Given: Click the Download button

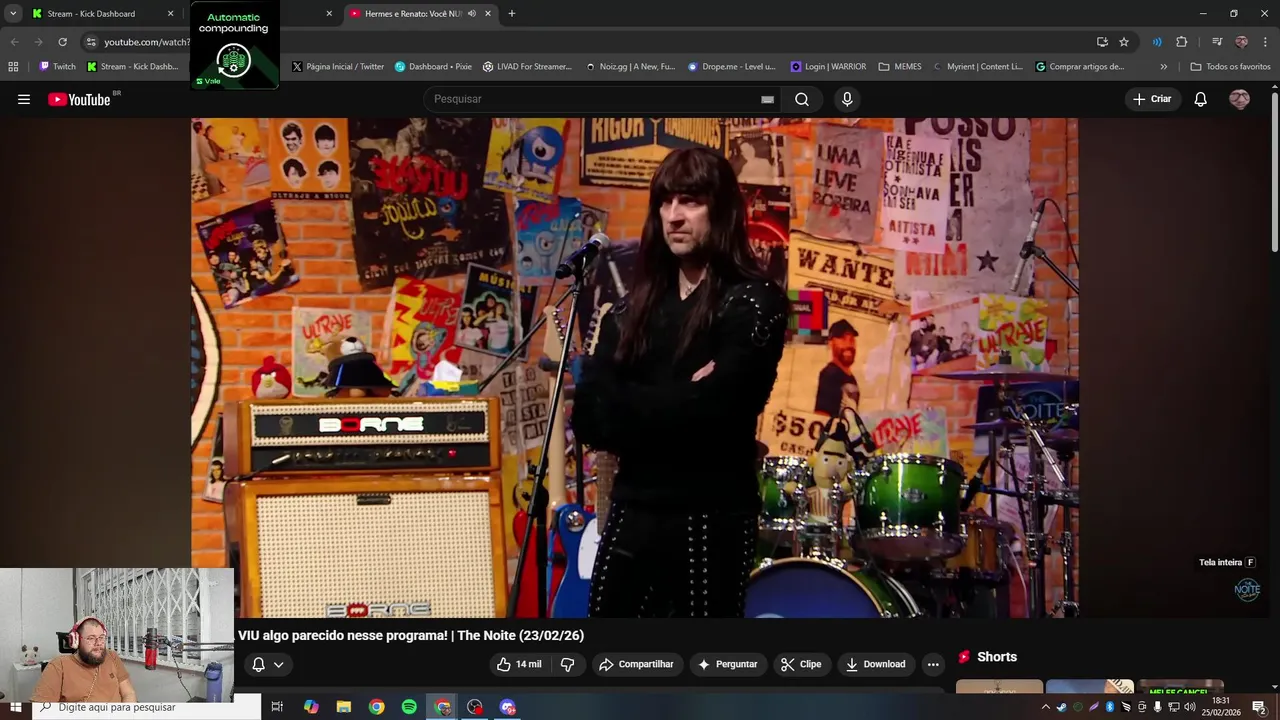Looking at the screenshot, I should coord(875,664).
